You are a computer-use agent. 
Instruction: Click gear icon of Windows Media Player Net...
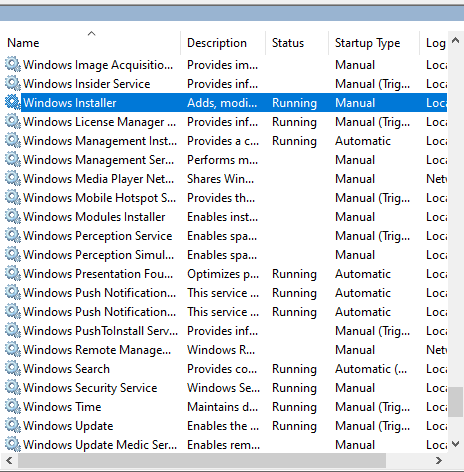13,178
